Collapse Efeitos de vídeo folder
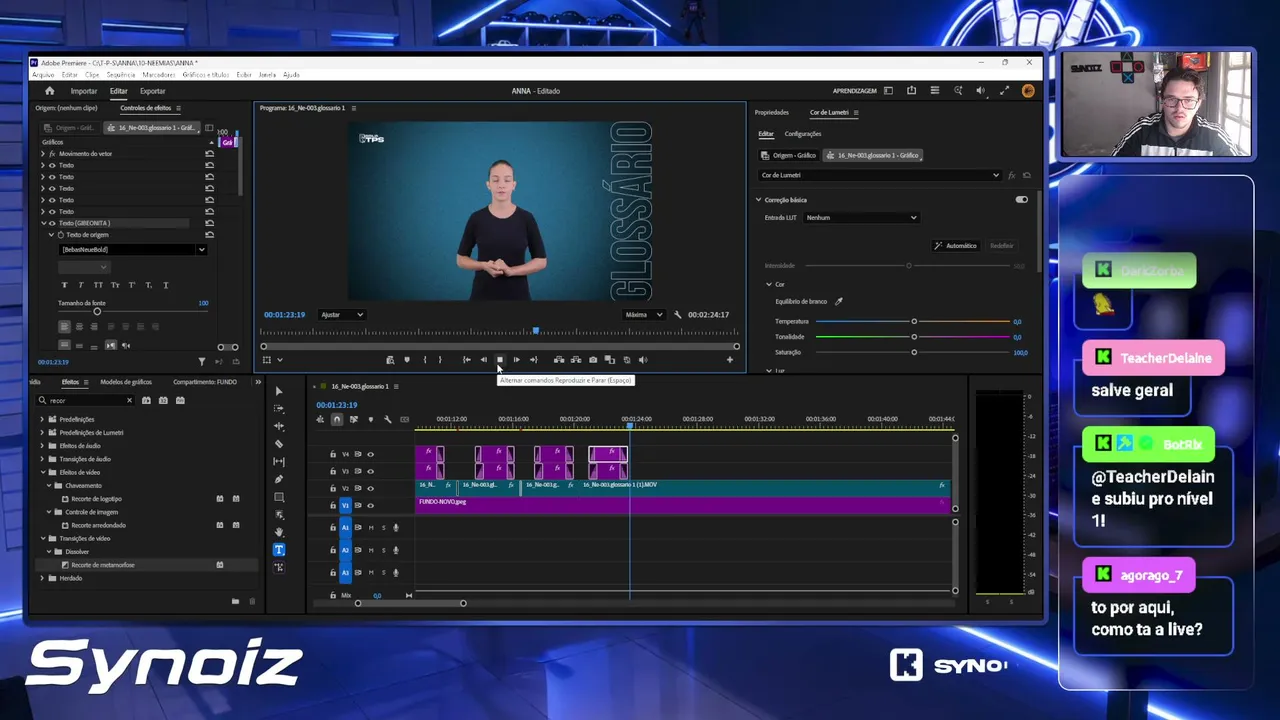The width and height of the screenshot is (1280, 720). (x=42, y=472)
